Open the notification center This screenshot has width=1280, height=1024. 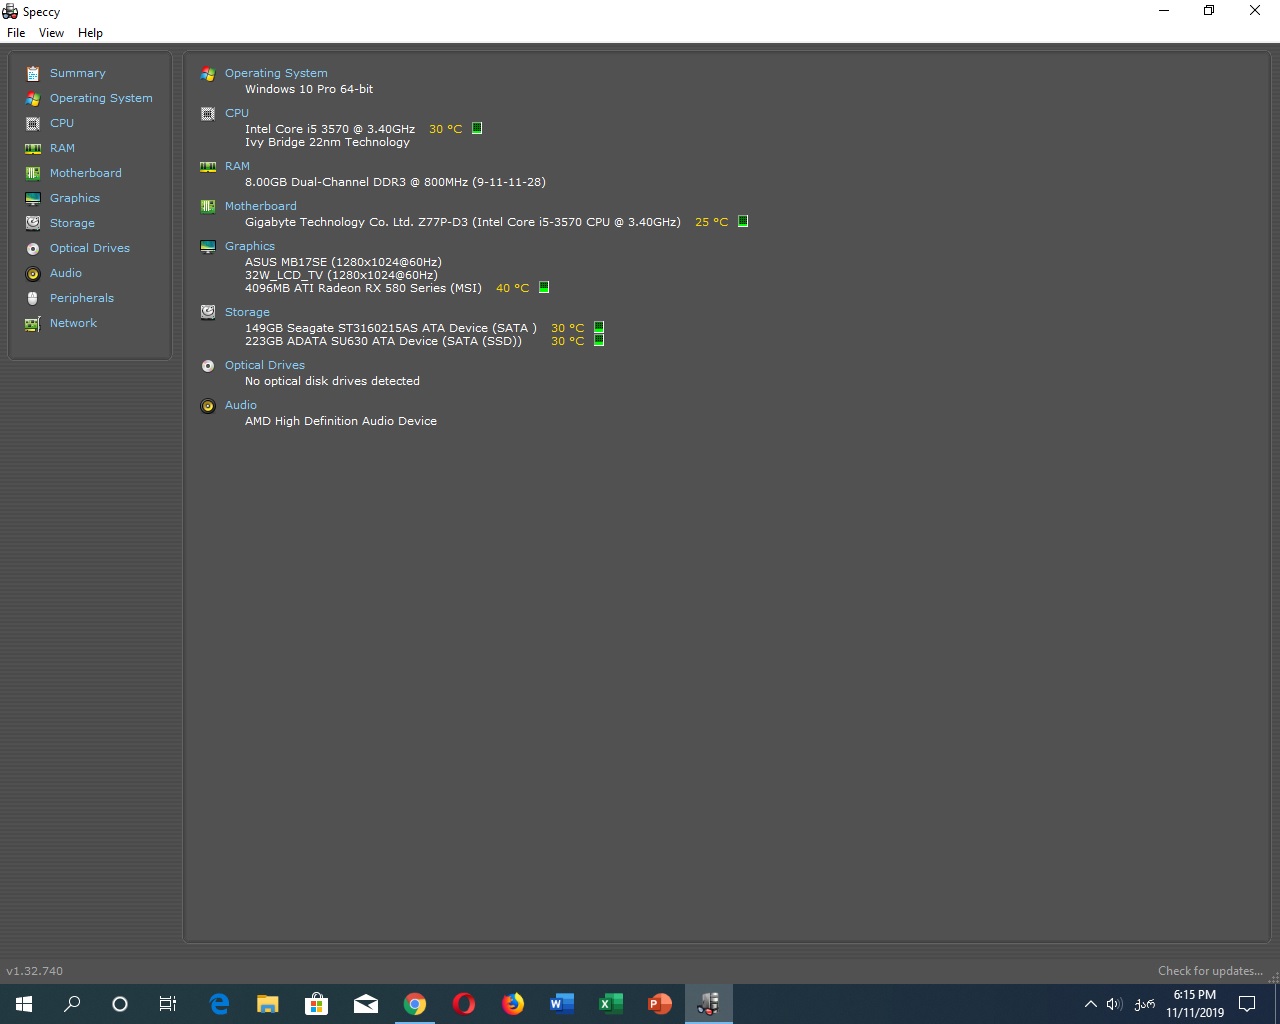[1247, 1004]
